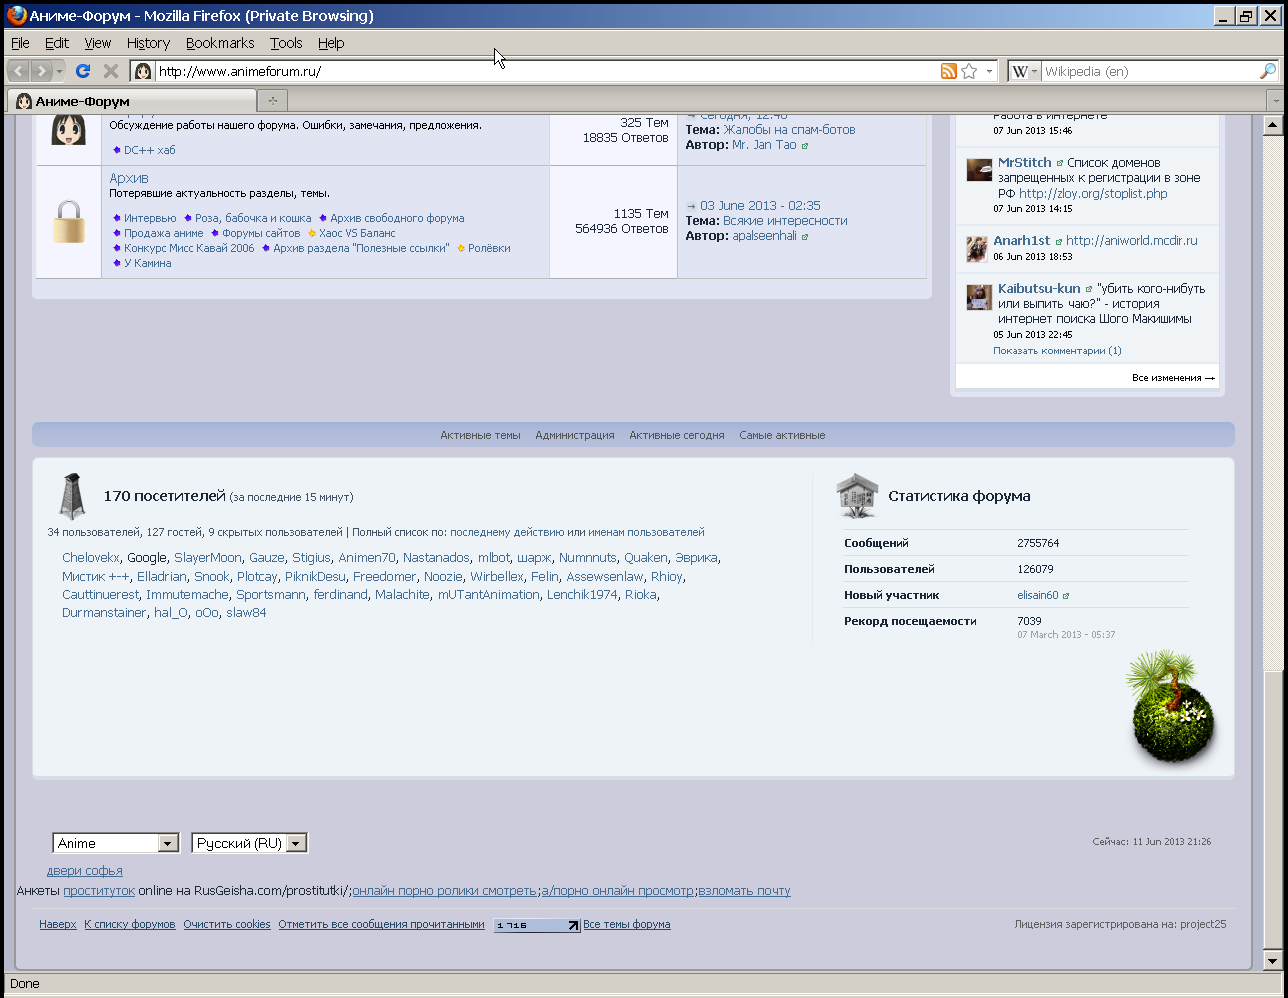Open a new tab with the plus button
1288x998 pixels.
tap(272, 100)
